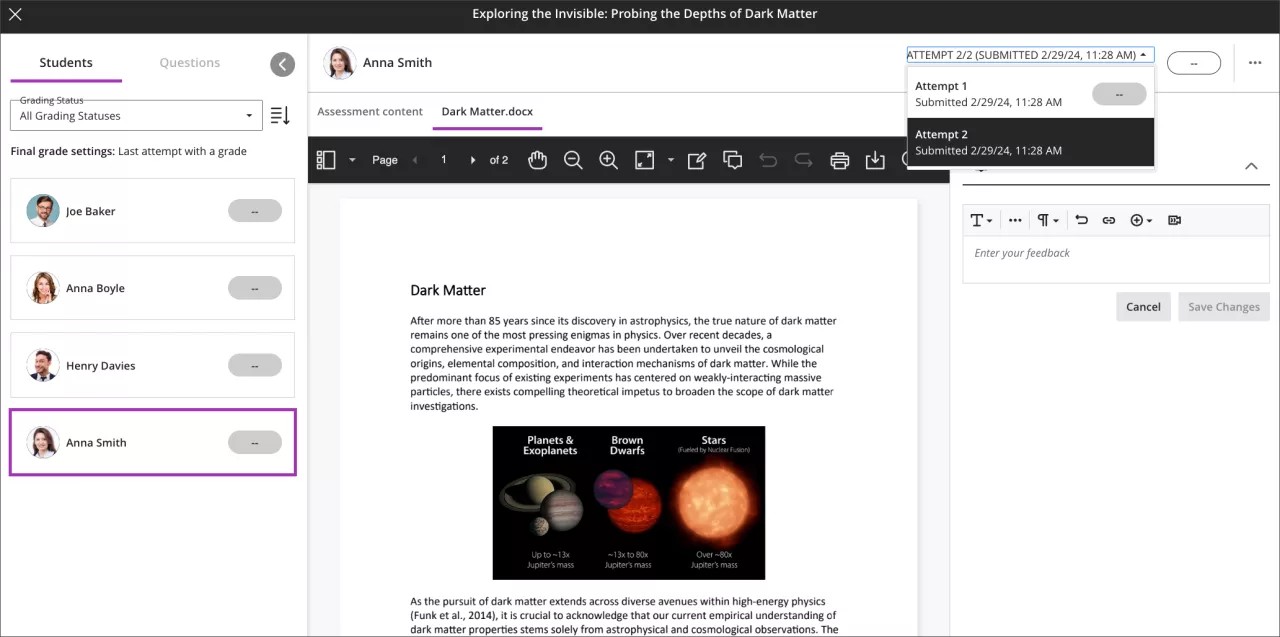Select Attempt 1 from the attempts dropdown

coord(988,93)
